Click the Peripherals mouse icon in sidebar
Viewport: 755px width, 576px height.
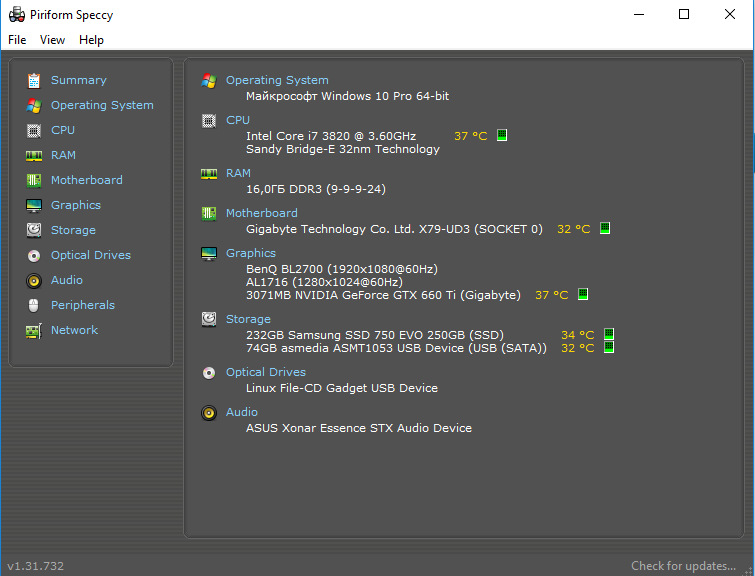34,305
